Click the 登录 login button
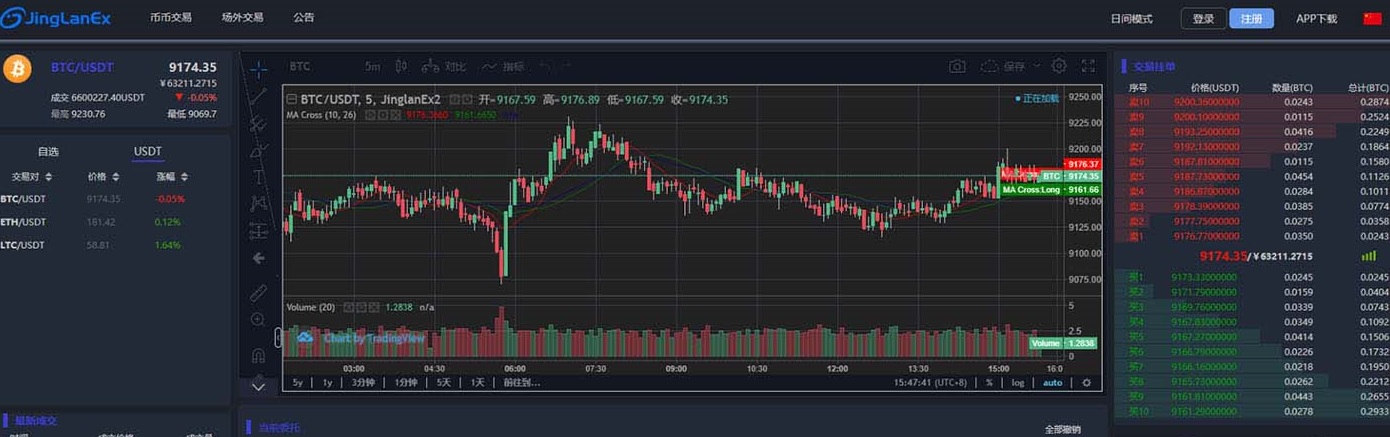The height and width of the screenshot is (437, 1390). (x=1203, y=19)
